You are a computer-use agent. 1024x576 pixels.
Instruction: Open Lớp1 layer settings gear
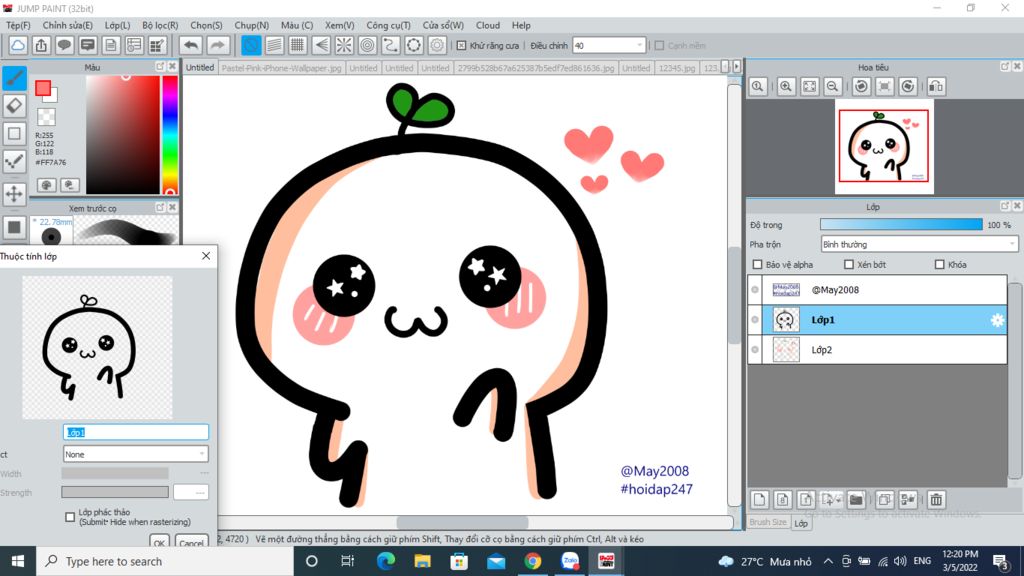coord(997,320)
